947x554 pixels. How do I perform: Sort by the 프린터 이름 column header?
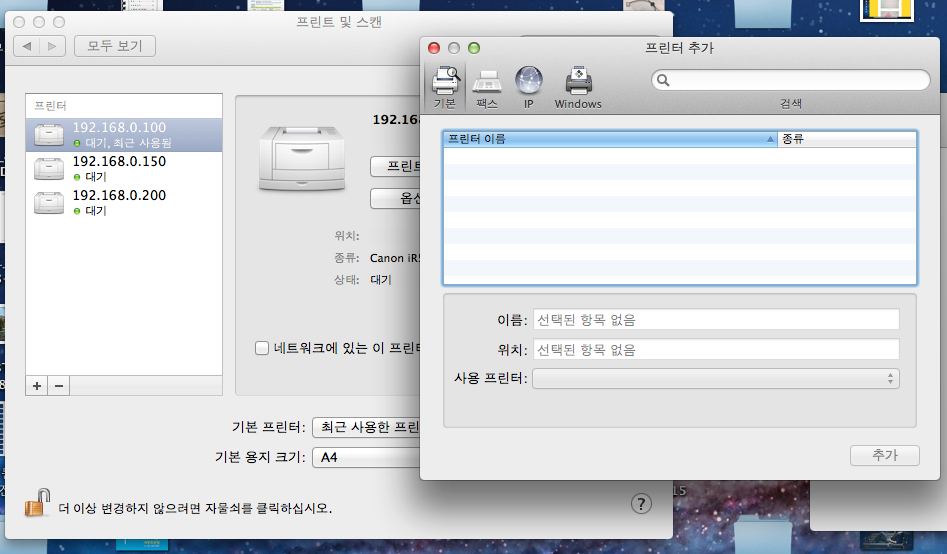[609, 139]
